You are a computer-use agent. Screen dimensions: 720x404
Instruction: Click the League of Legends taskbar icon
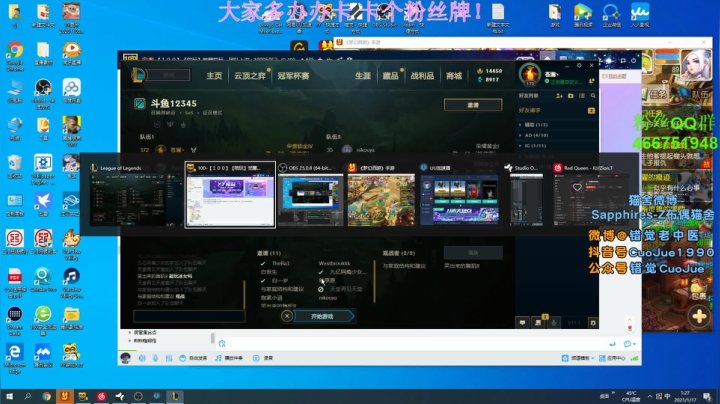175,396
